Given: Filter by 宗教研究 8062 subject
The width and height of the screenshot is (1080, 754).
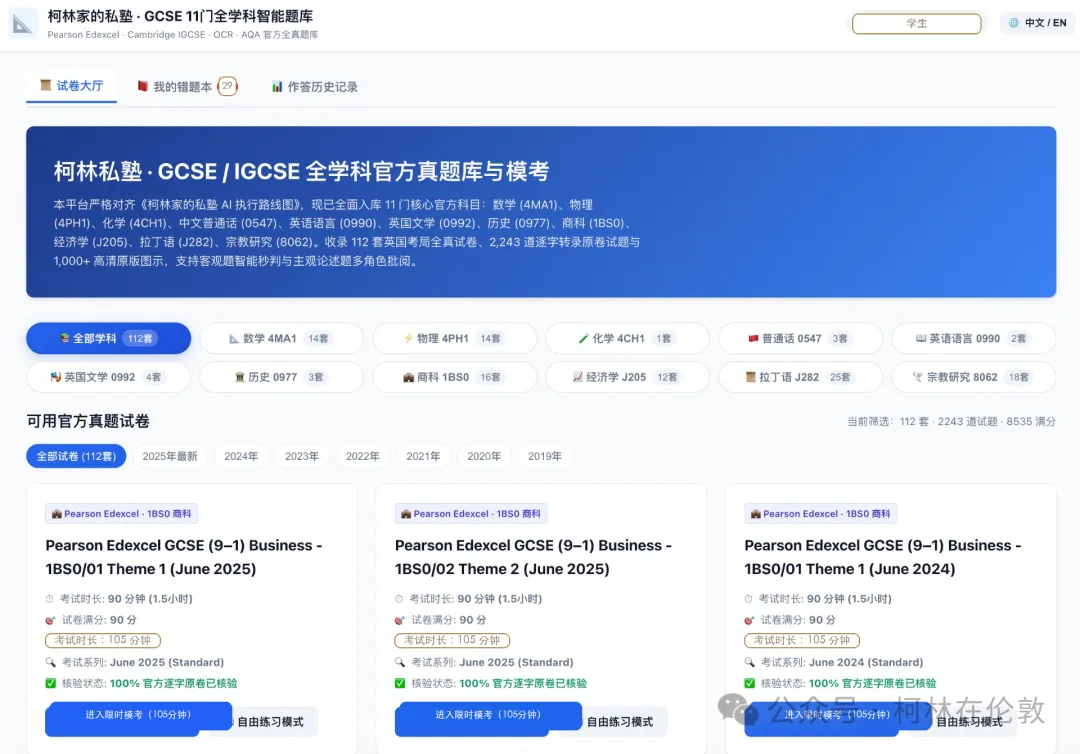Looking at the screenshot, I should click(973, 377).
